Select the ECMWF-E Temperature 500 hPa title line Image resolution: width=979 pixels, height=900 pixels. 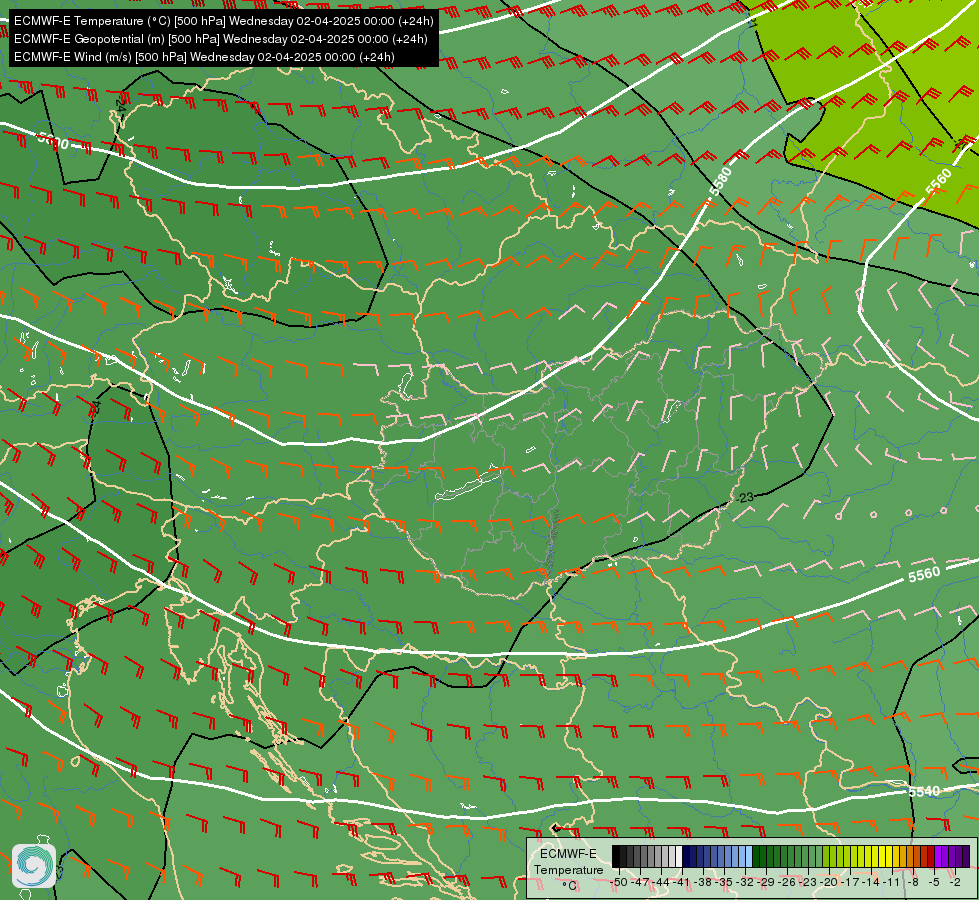[x=224, y=21]
